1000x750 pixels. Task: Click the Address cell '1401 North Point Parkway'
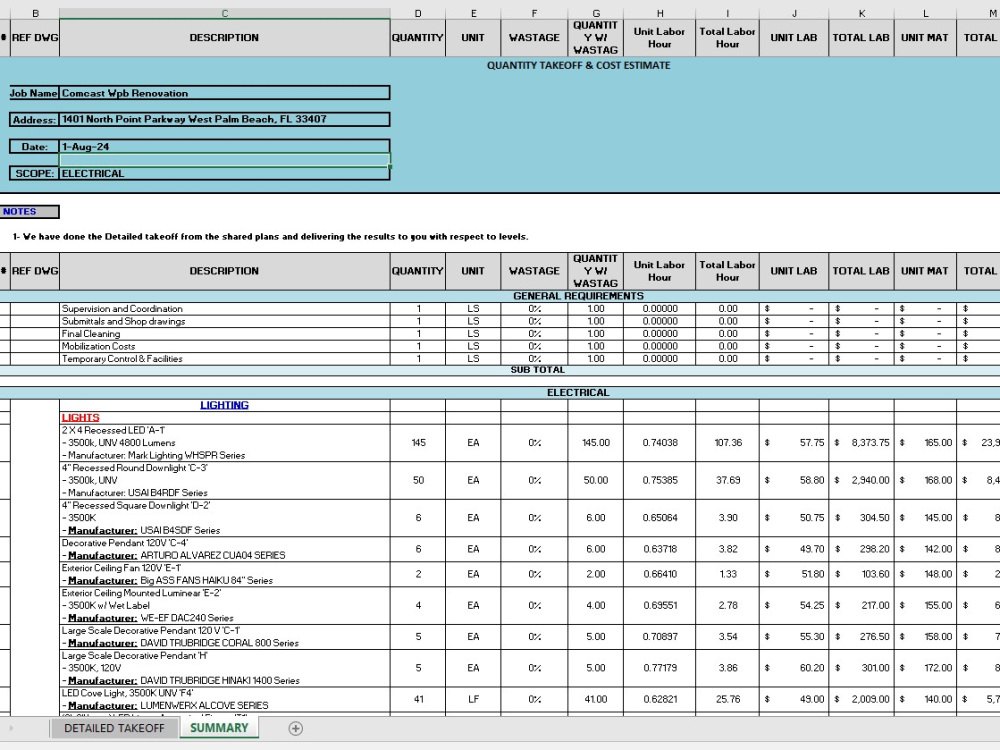pos(224,119)
